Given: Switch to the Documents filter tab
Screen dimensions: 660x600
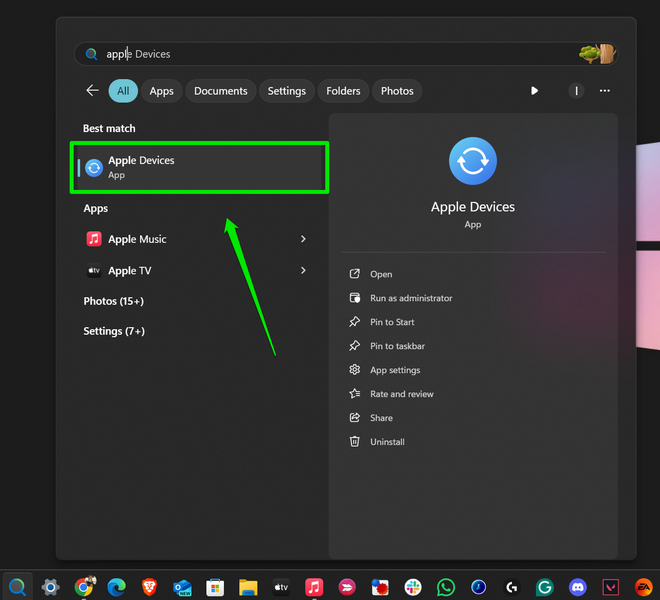Looking at the screenshot, I should pos(220,91).
